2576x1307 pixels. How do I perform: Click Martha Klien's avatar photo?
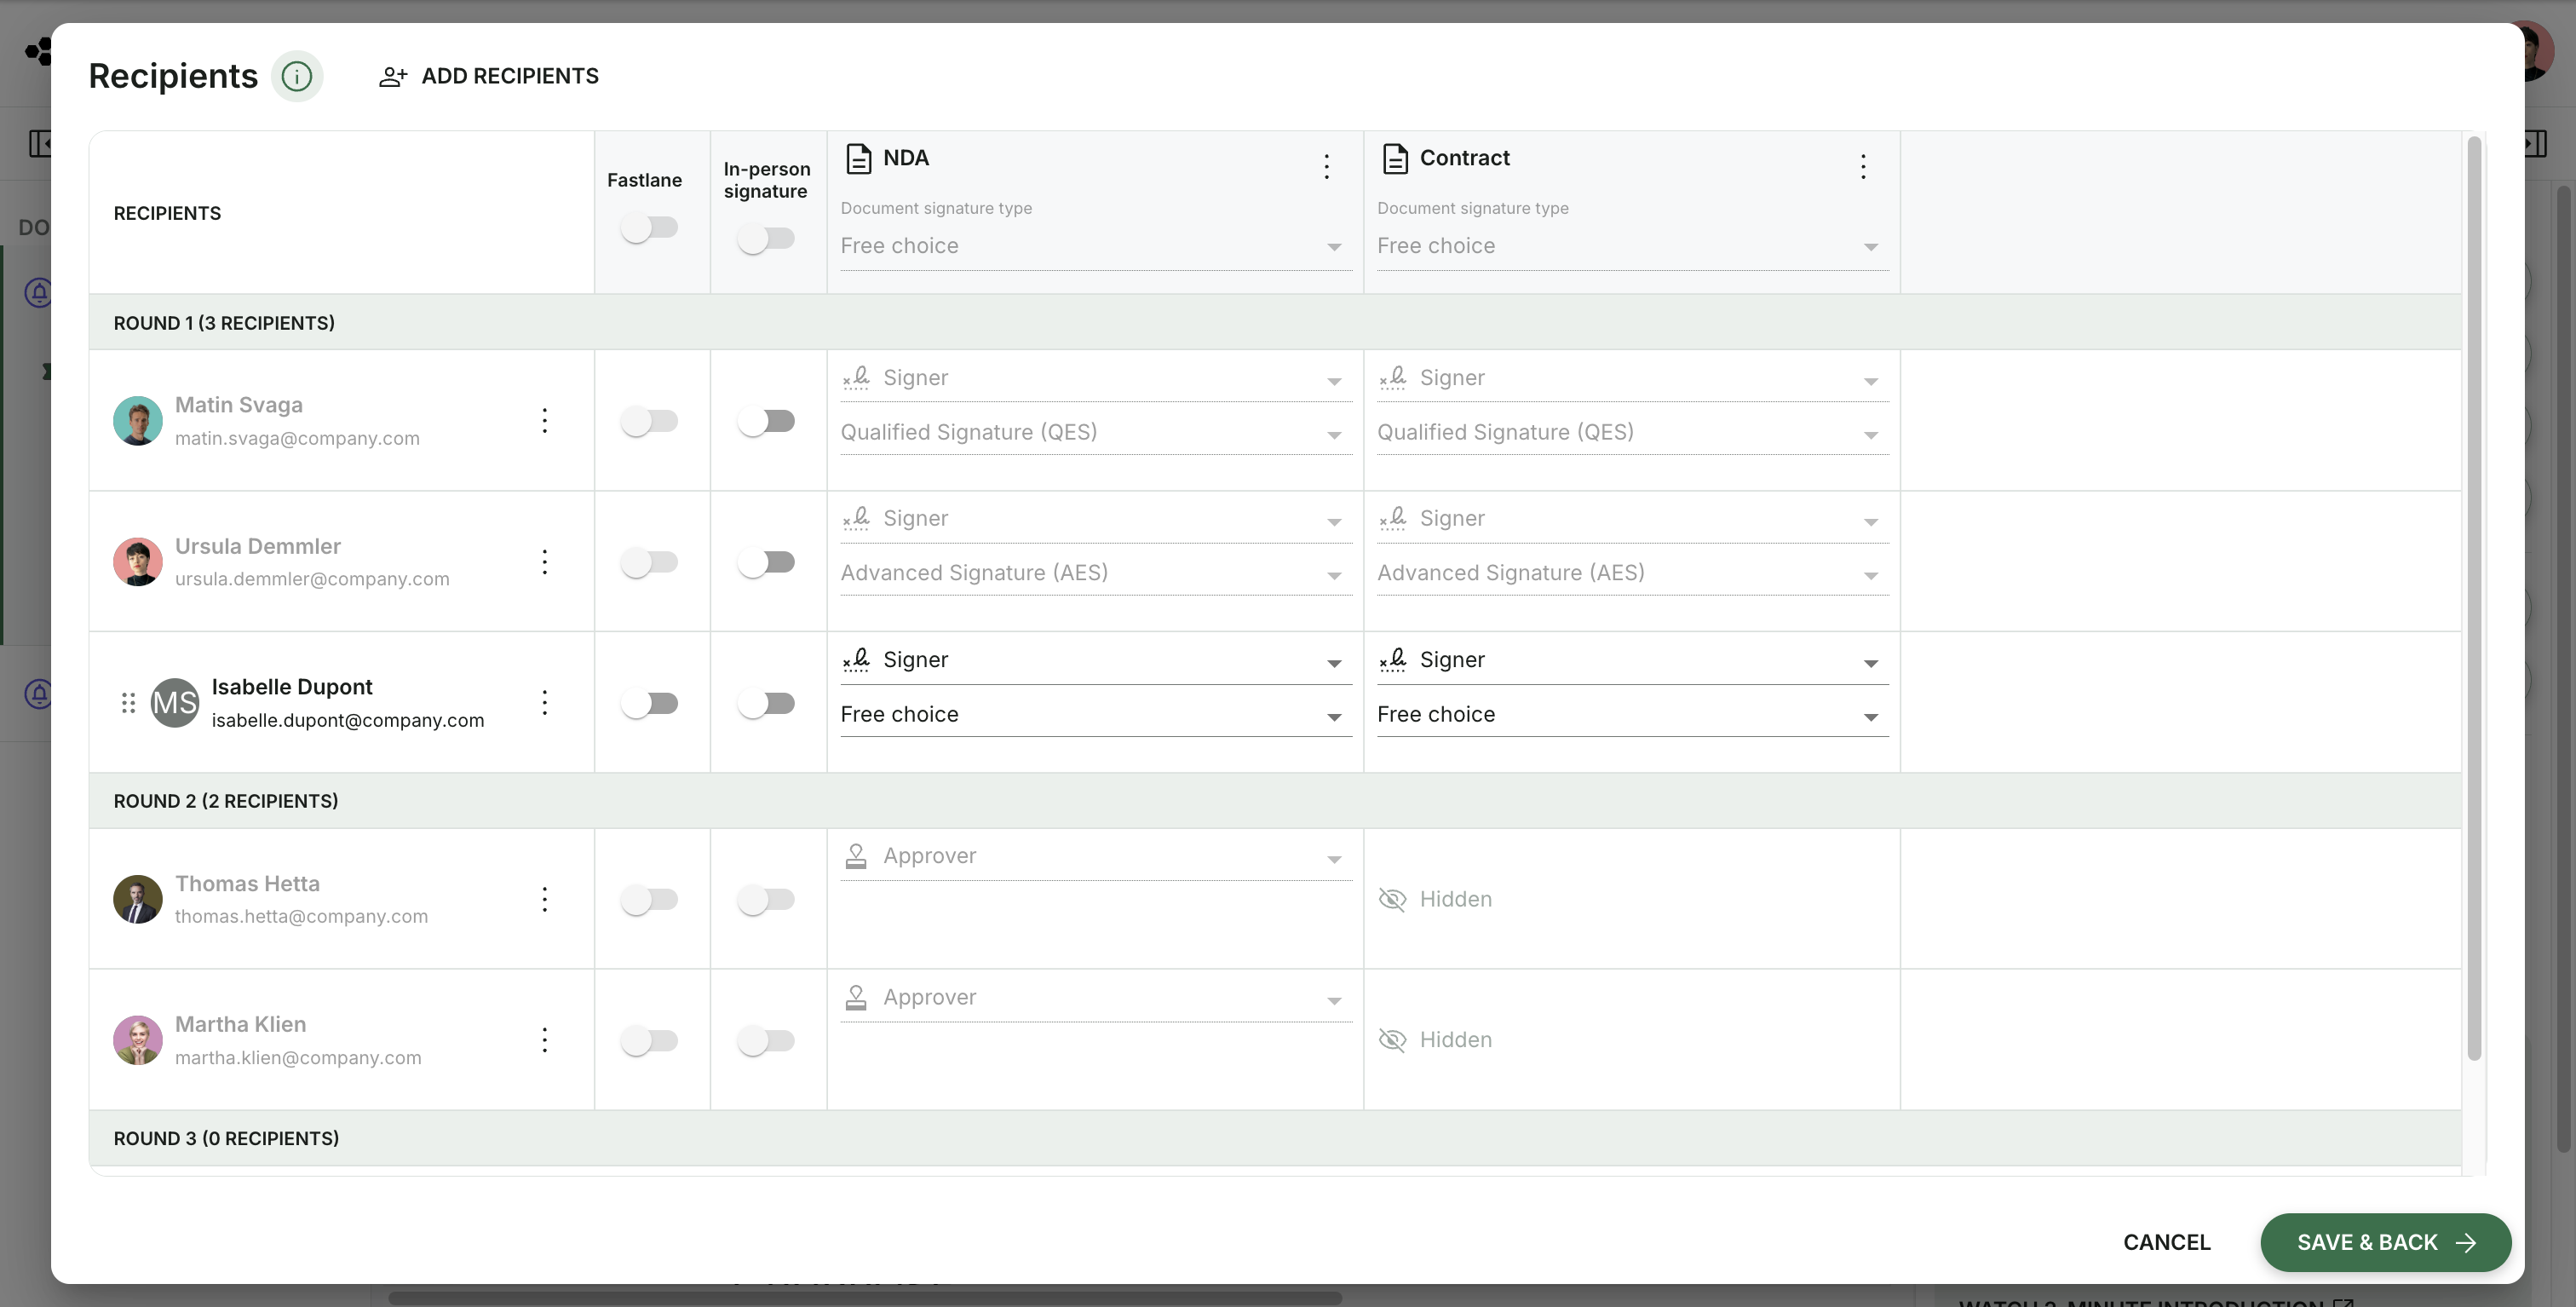click(138, 1040)
